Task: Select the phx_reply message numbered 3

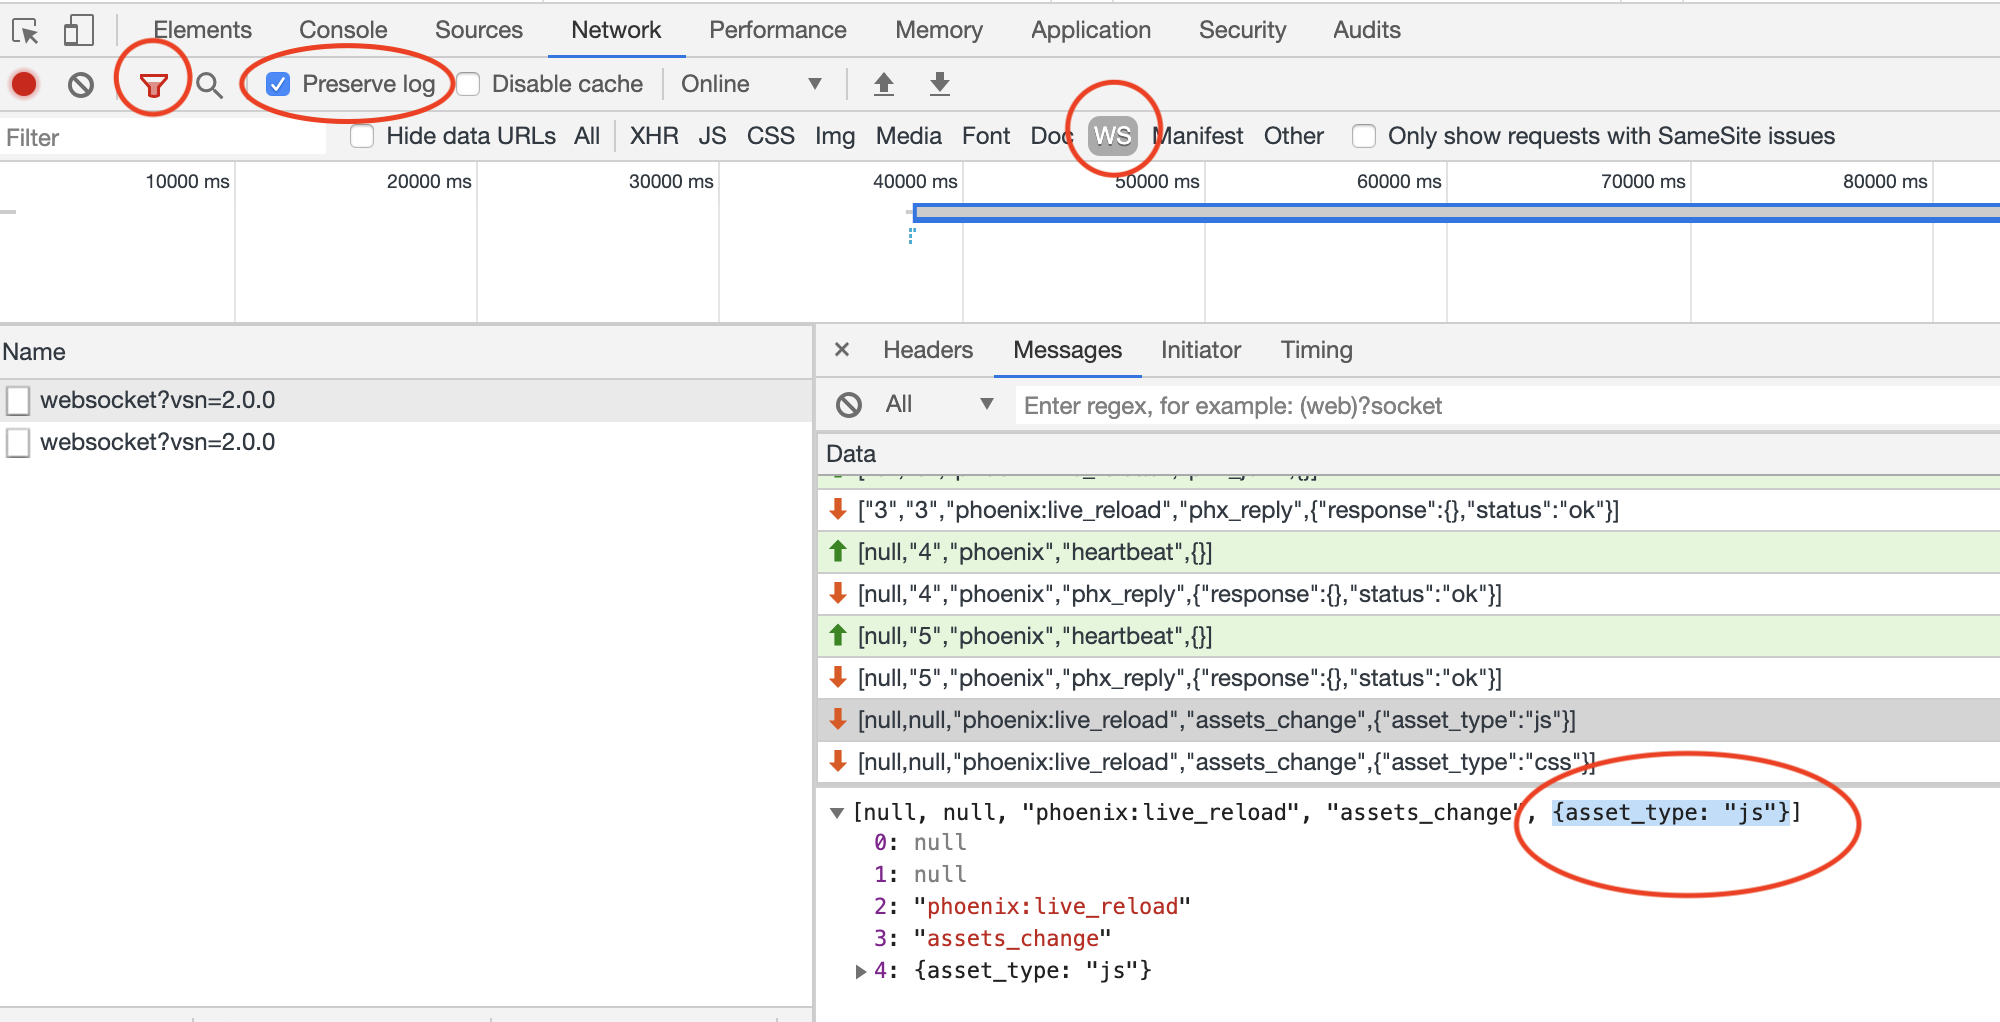Action: click(x=1408, y=510)
